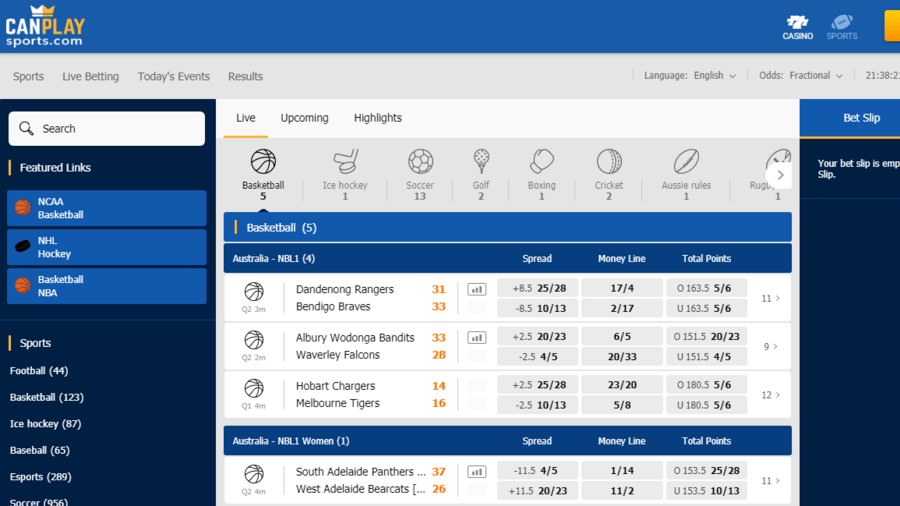Click the Search input field
This screenshot has width=900, height=506.
coord(107,129)
